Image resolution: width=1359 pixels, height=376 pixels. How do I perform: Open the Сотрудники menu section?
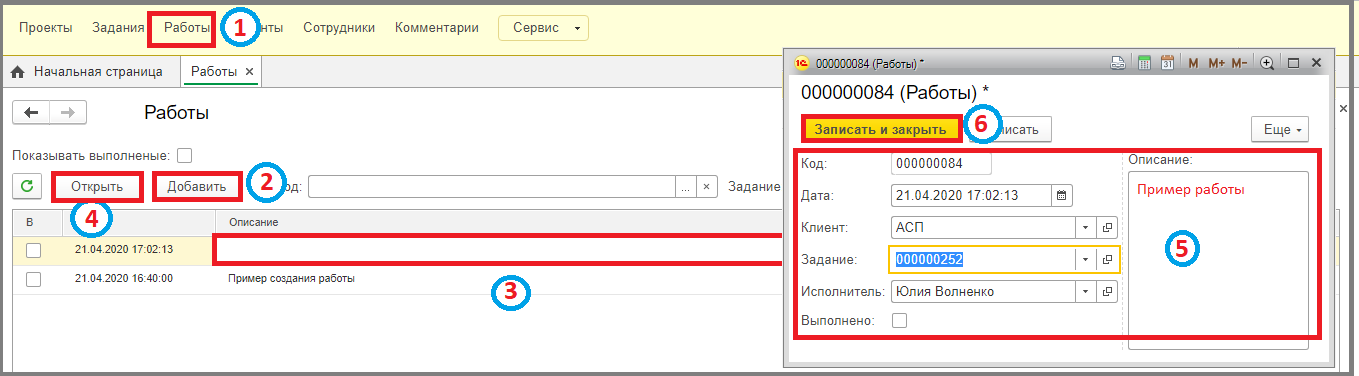pyautogui.click(x=339, y=28)
